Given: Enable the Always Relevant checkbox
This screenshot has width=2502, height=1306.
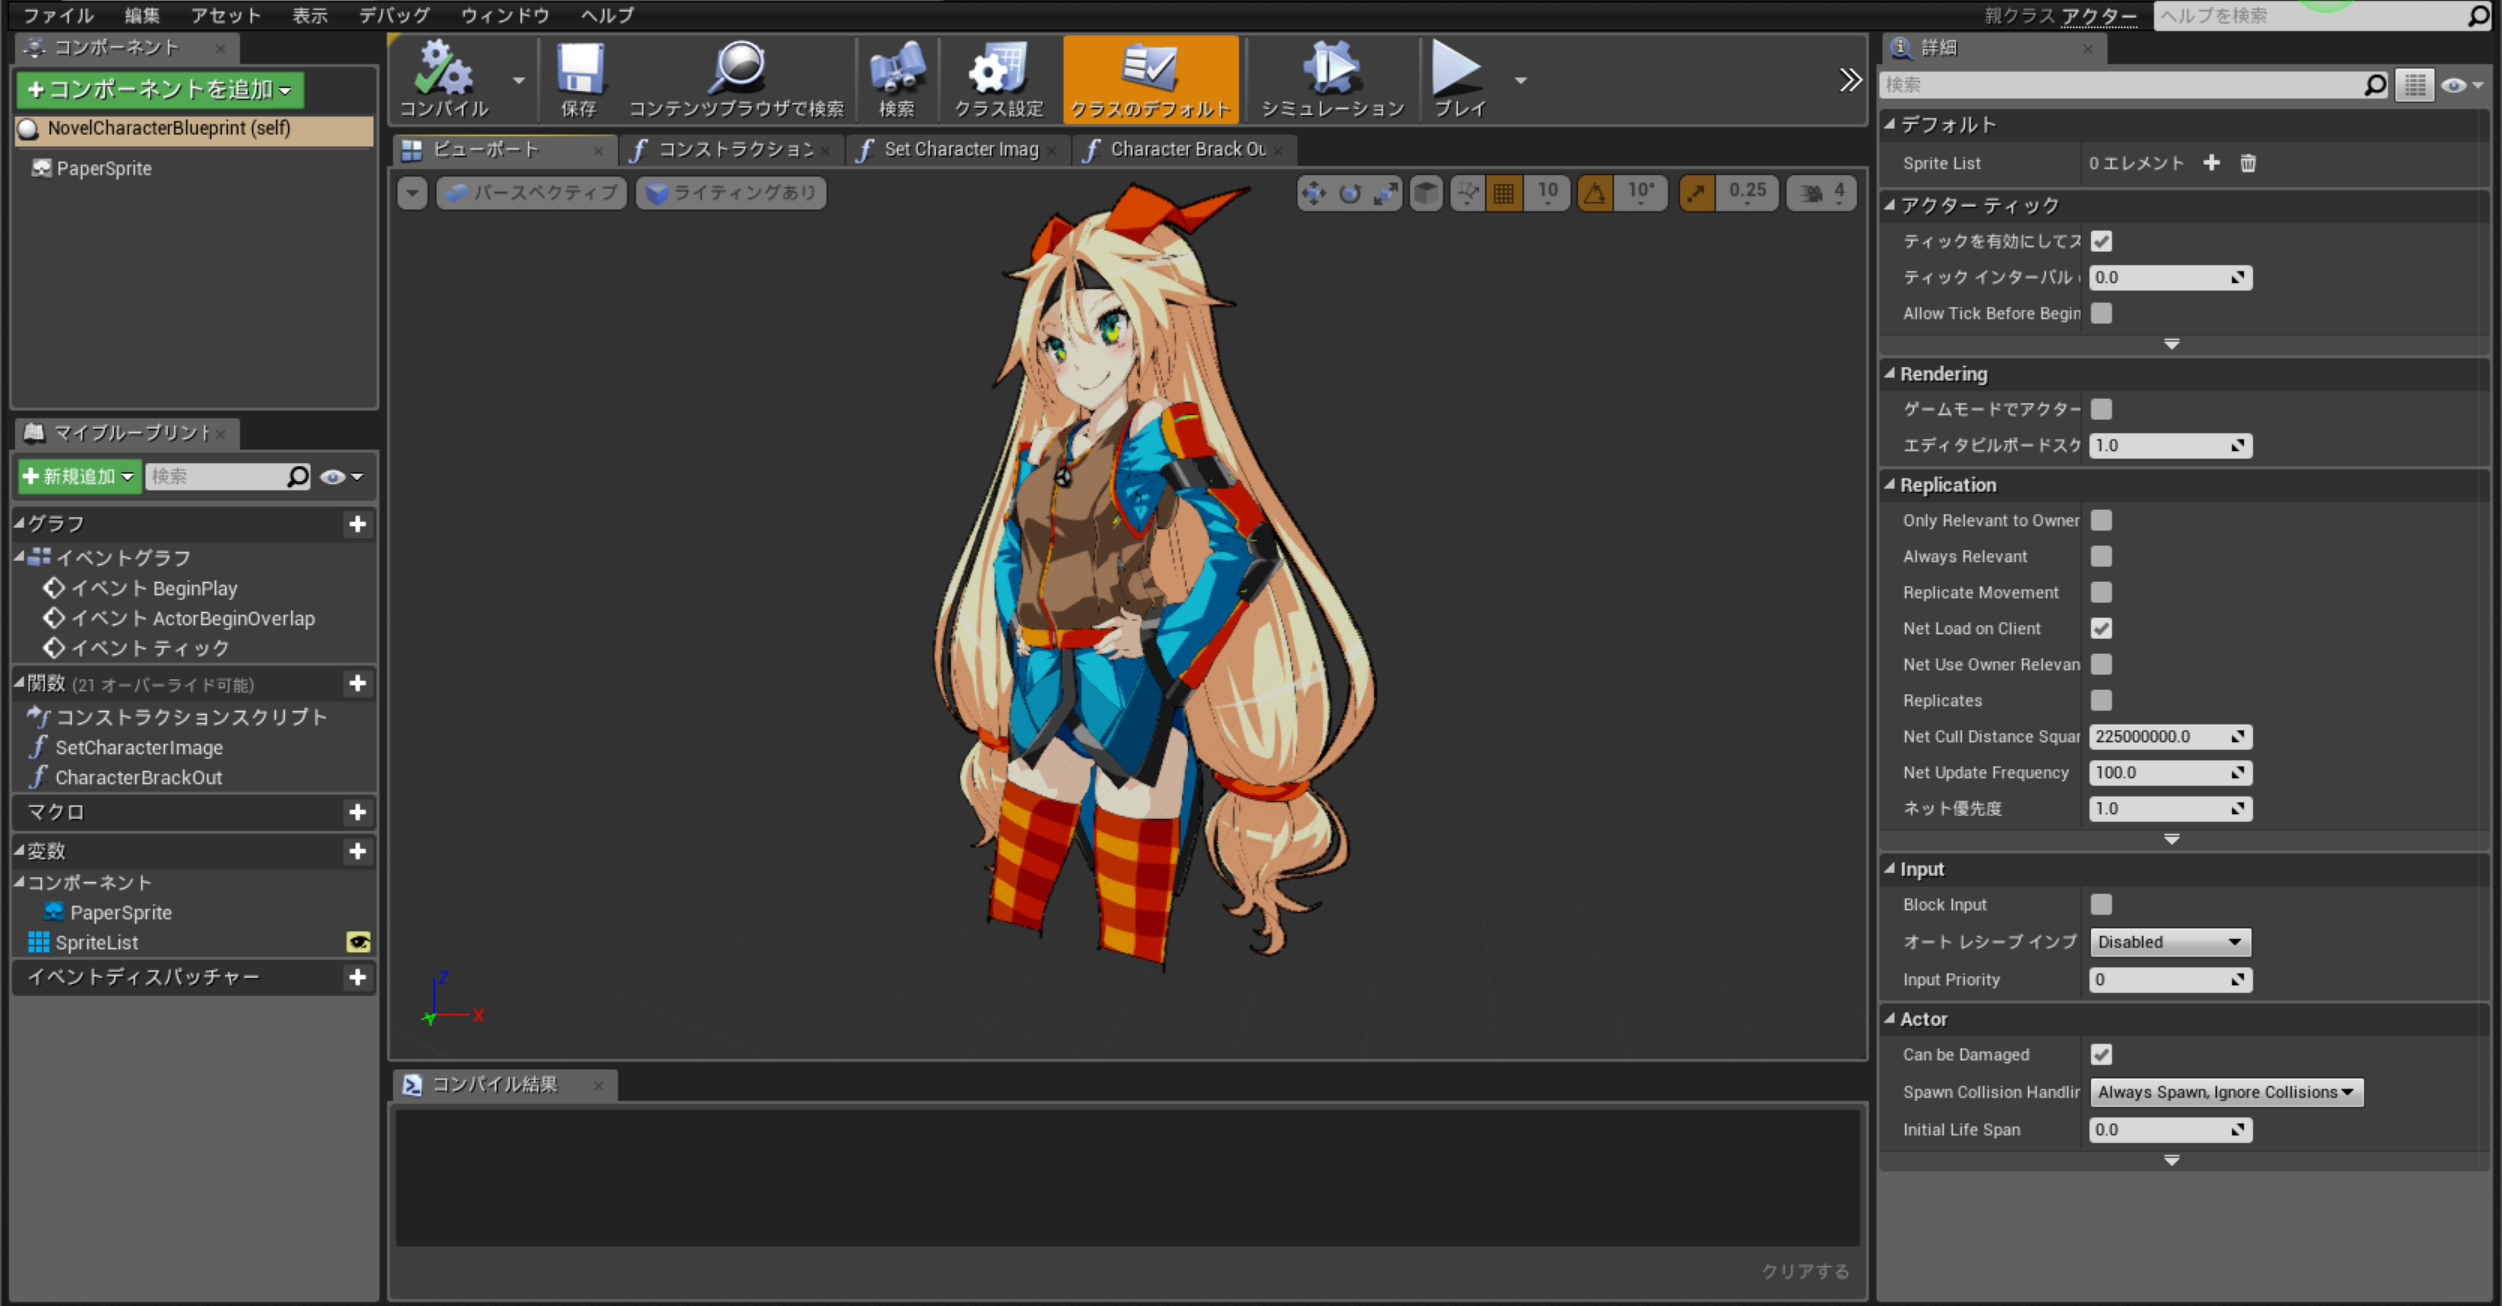Looking at the screenshot, I should pyautogui.click(x=2101, y=556).
